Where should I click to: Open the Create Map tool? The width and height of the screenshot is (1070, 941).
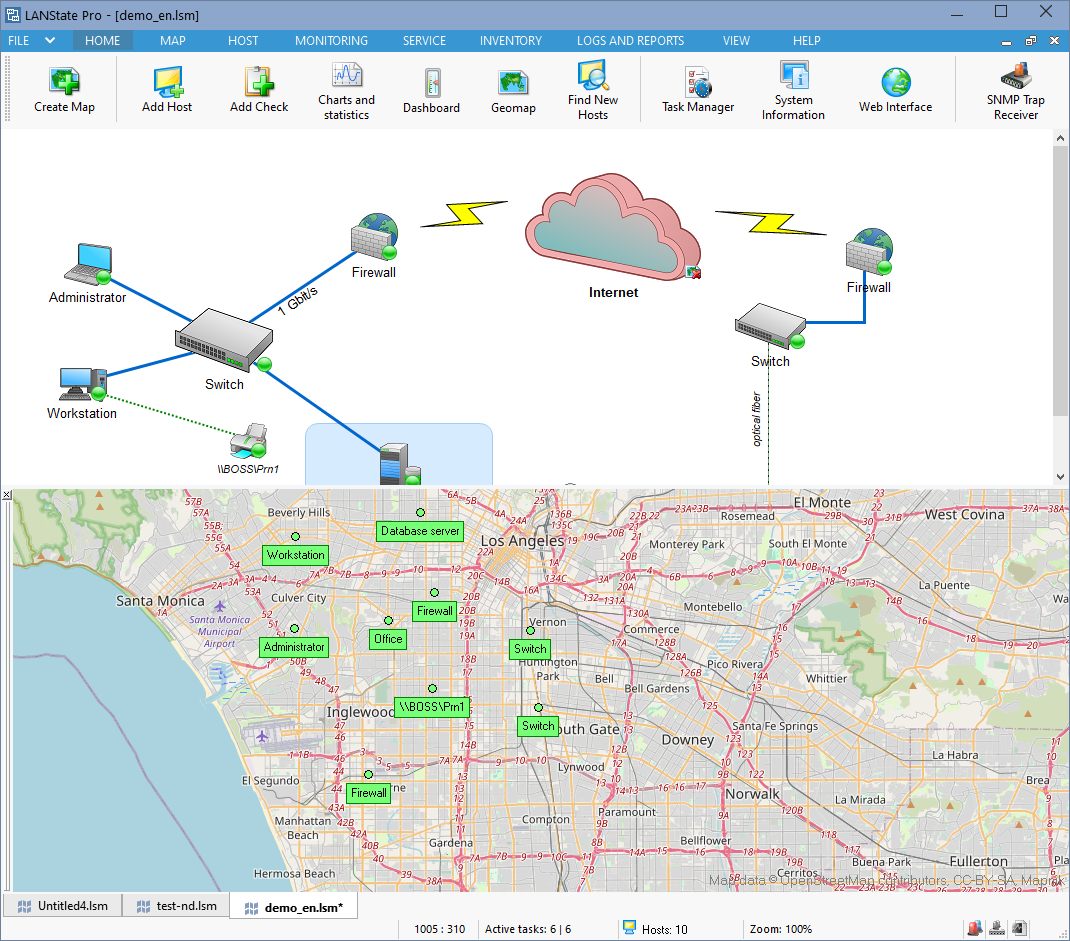pyautogui.click(x=64, y=90)
